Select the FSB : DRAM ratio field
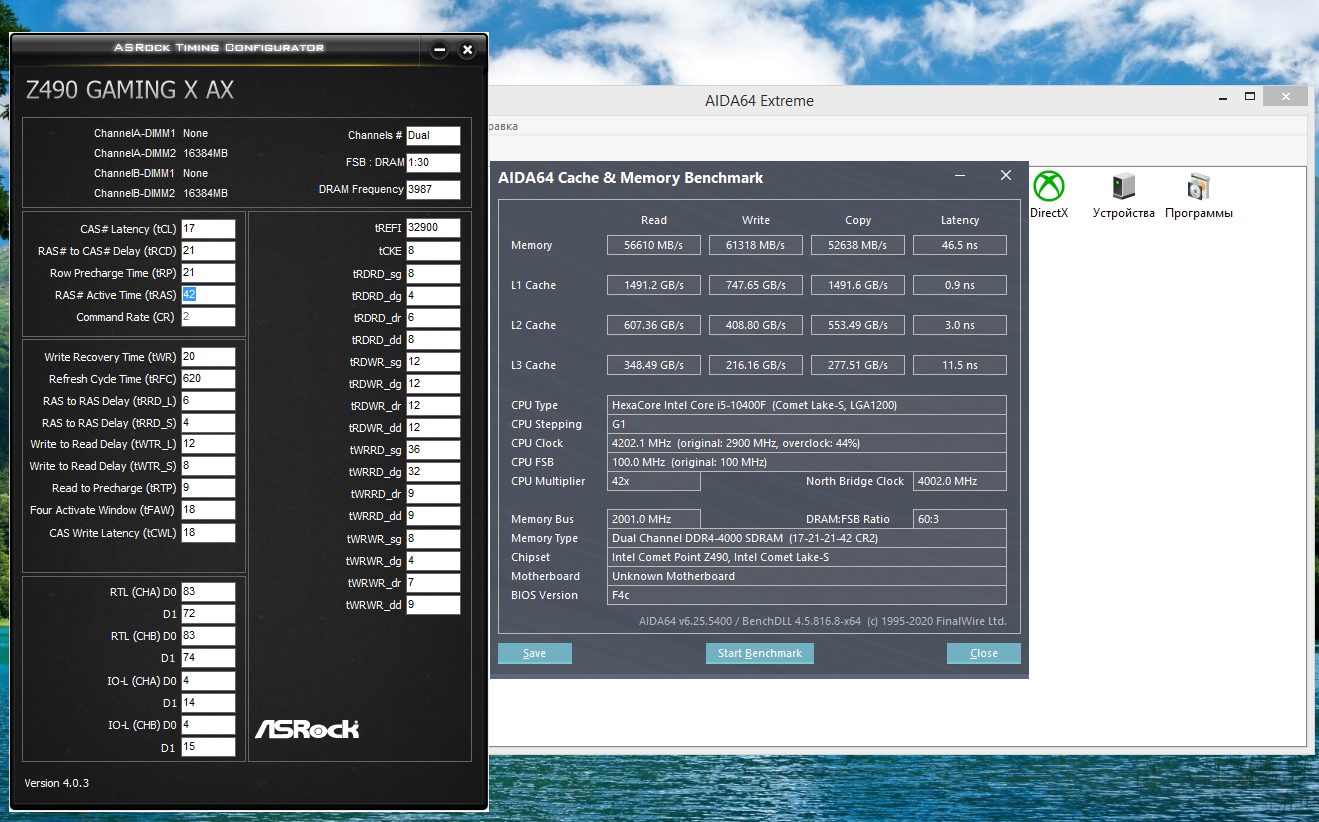The image size is (1319, 822). (x=433, y=163)
